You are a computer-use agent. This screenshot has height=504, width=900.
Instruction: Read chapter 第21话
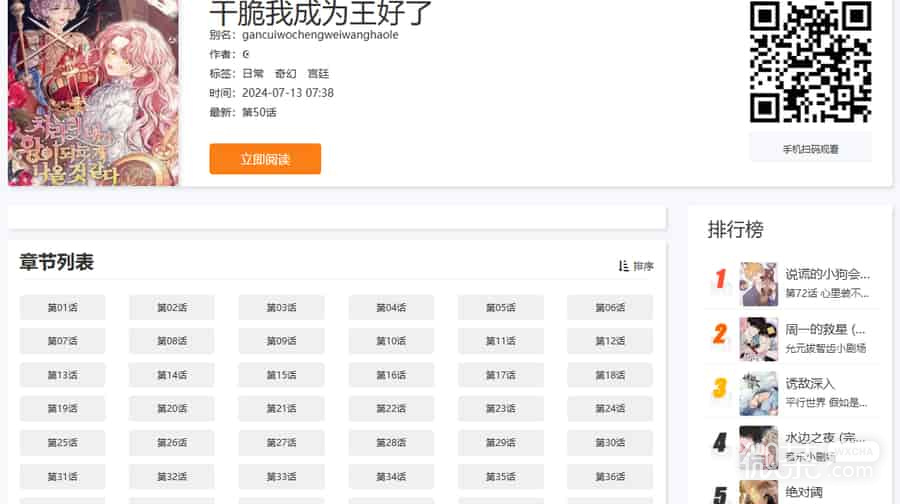(x=281, y=409)
